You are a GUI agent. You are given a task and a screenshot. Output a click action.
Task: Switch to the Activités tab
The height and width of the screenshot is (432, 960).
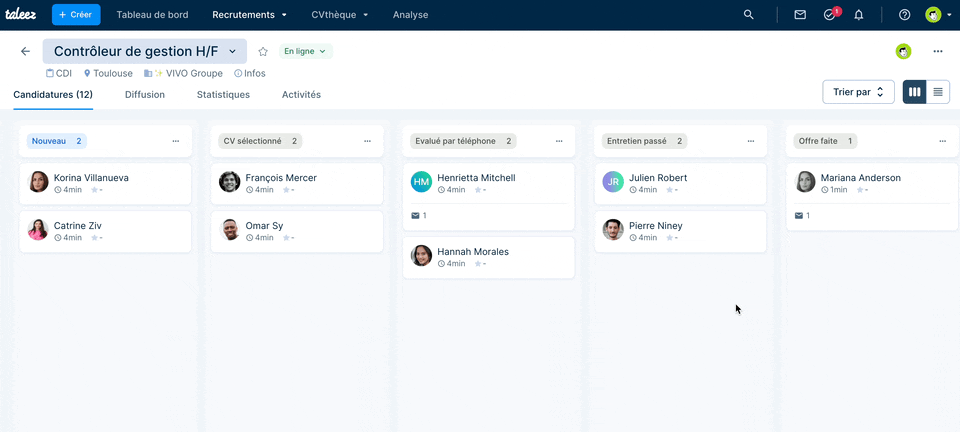[x=301, y=95]
